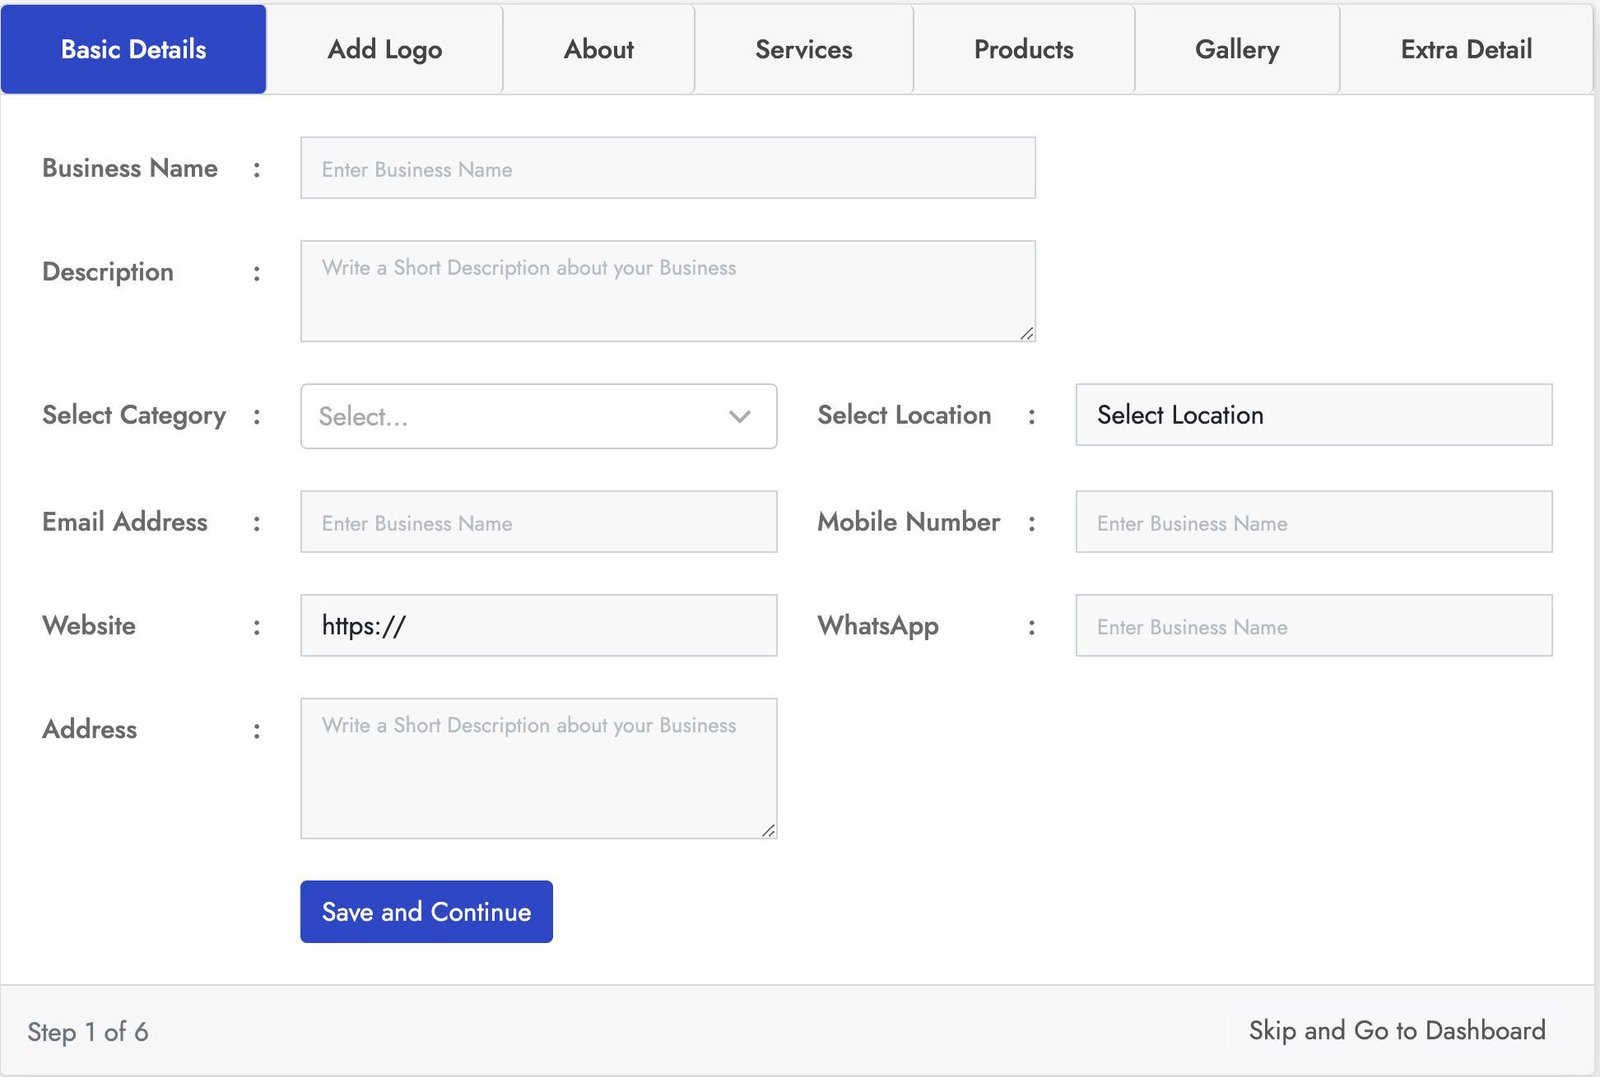Click the Website URL field
Screen dimensions: 1600x1077
click(x=538, y=626)
